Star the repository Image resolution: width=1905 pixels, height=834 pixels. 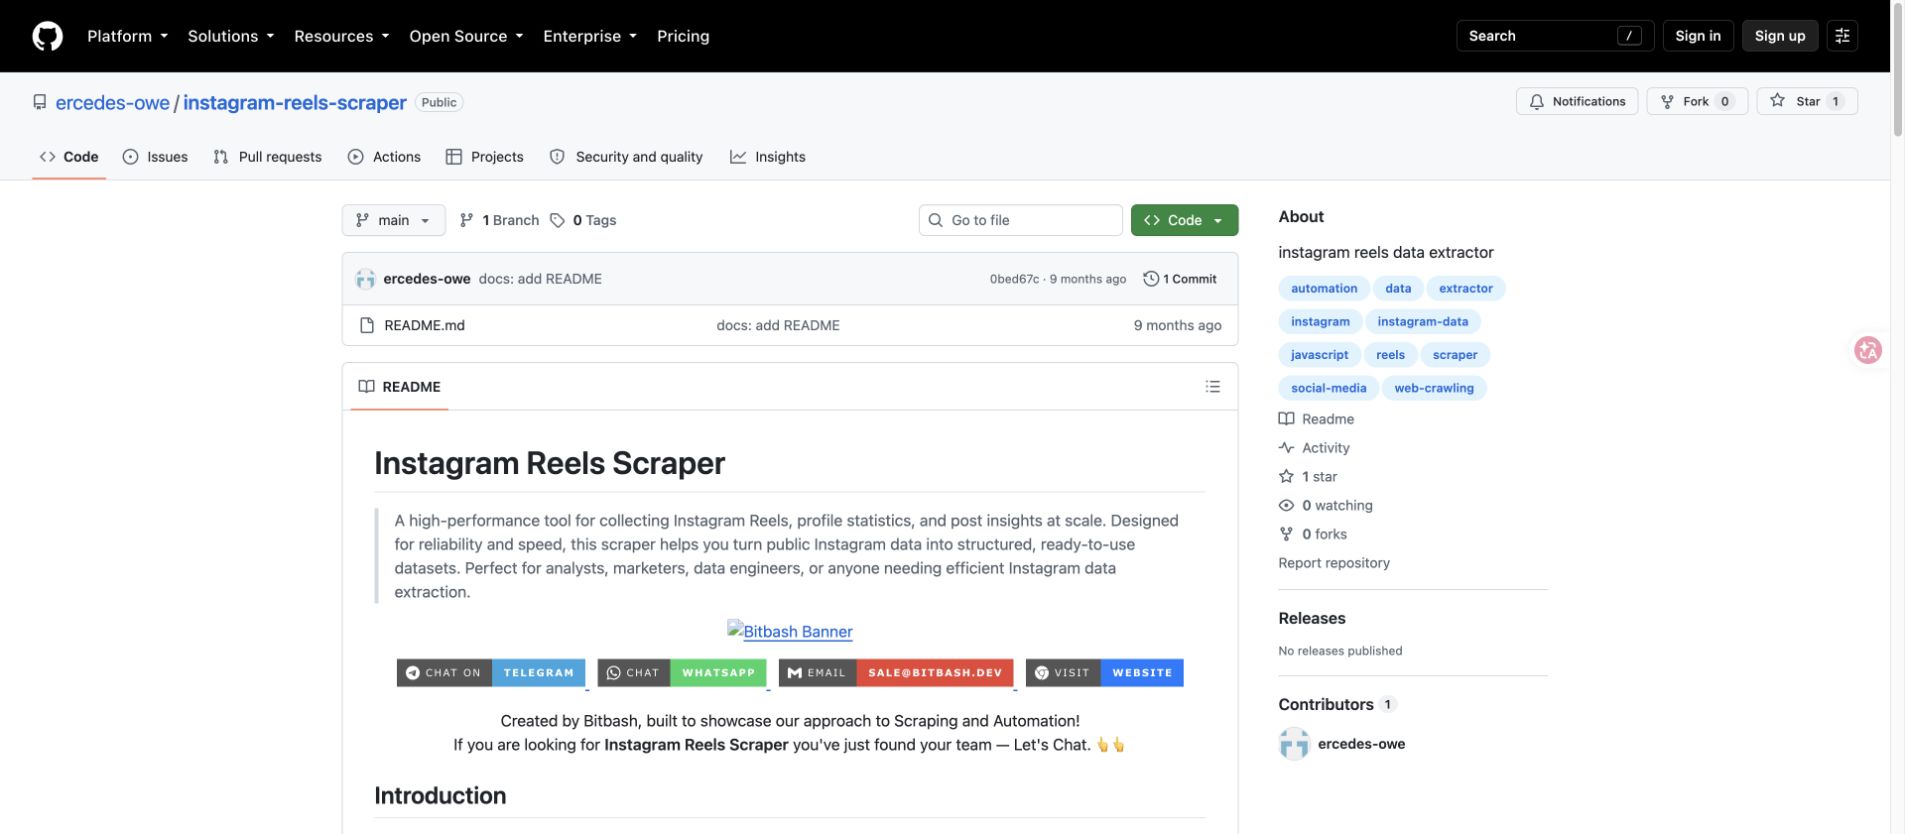click(x=1807, y=101)
